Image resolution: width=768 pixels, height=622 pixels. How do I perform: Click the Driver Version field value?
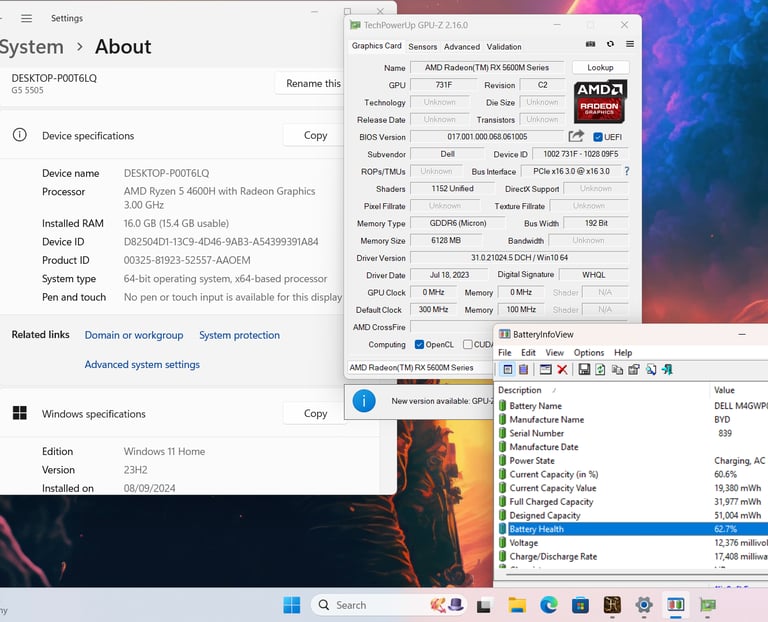click(519, 258)
